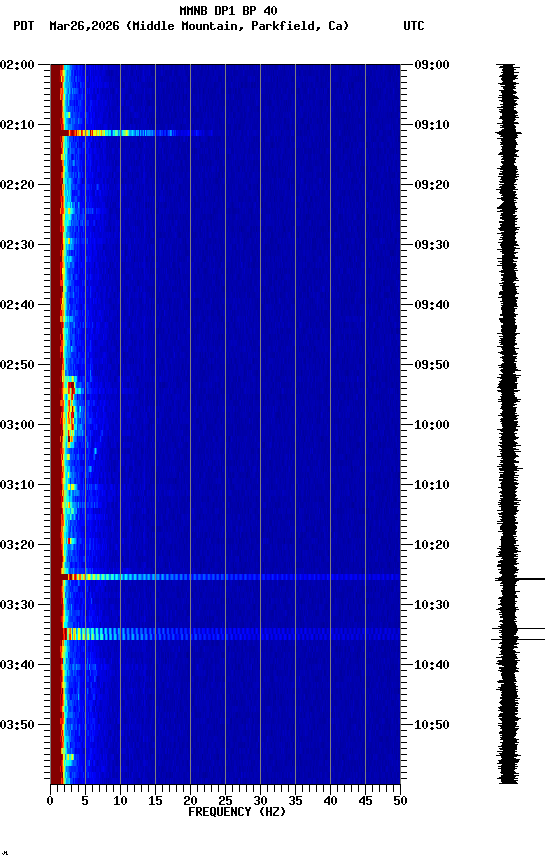Click the '02:10' PDT time label
The height and width of the screenshot is (864, 552).
click(x=17, y=125)
